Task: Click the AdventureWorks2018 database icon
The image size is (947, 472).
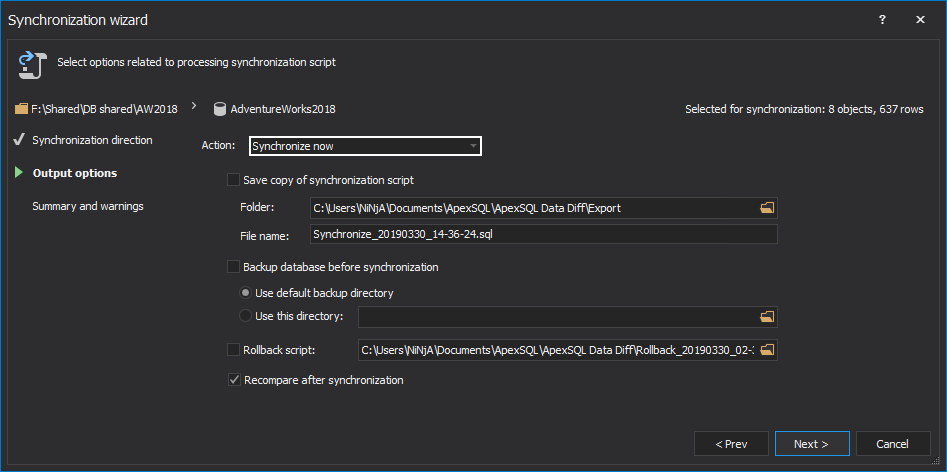Action: [x=220, y=108]
